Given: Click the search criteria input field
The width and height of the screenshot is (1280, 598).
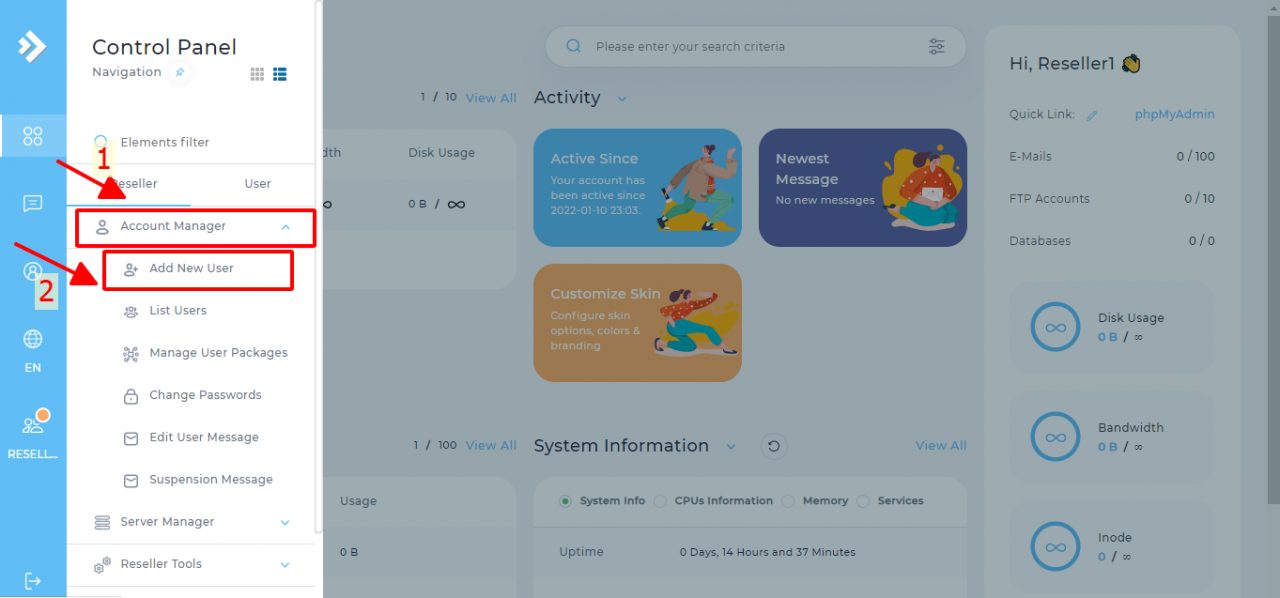Looking at the screenshot, I should pyautogui.click(x=750, y=46).
